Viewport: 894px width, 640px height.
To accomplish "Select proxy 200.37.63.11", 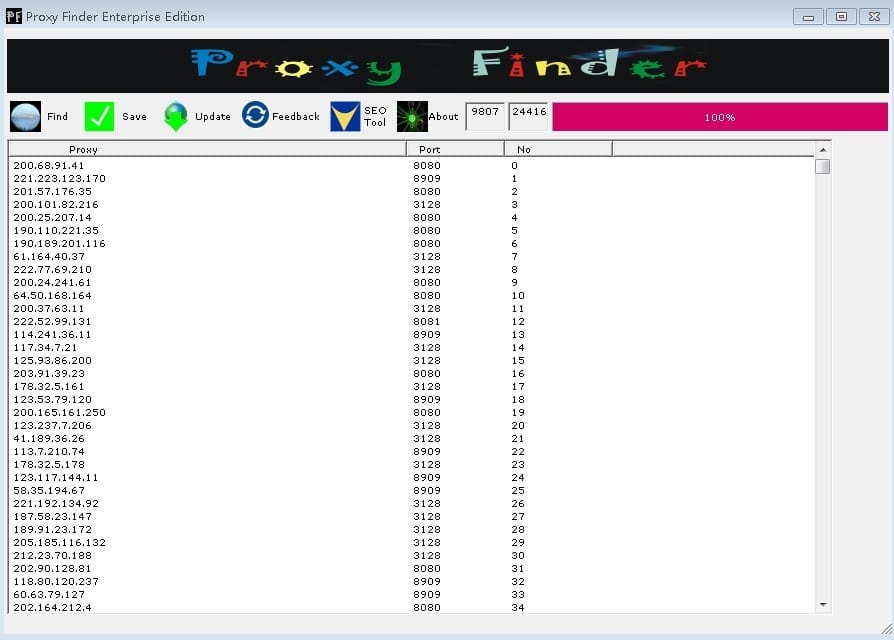I will 48,308.
